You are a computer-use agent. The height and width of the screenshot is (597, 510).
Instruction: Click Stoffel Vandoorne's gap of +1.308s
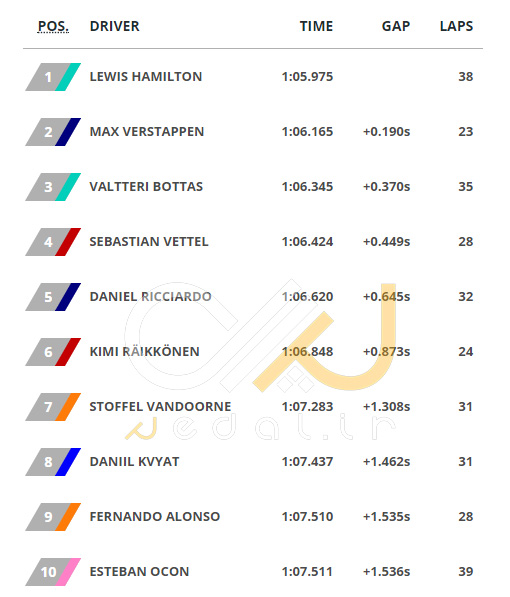pyautogui.click(x=387, y=407)
